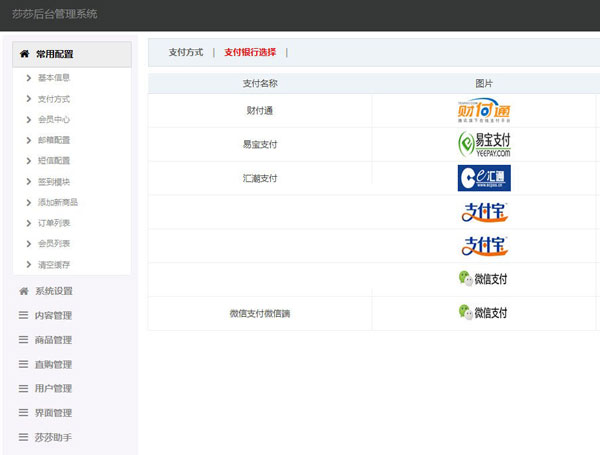
Task: Open 支付方式 in the sidebar
Action: click(x=54, y=99)
